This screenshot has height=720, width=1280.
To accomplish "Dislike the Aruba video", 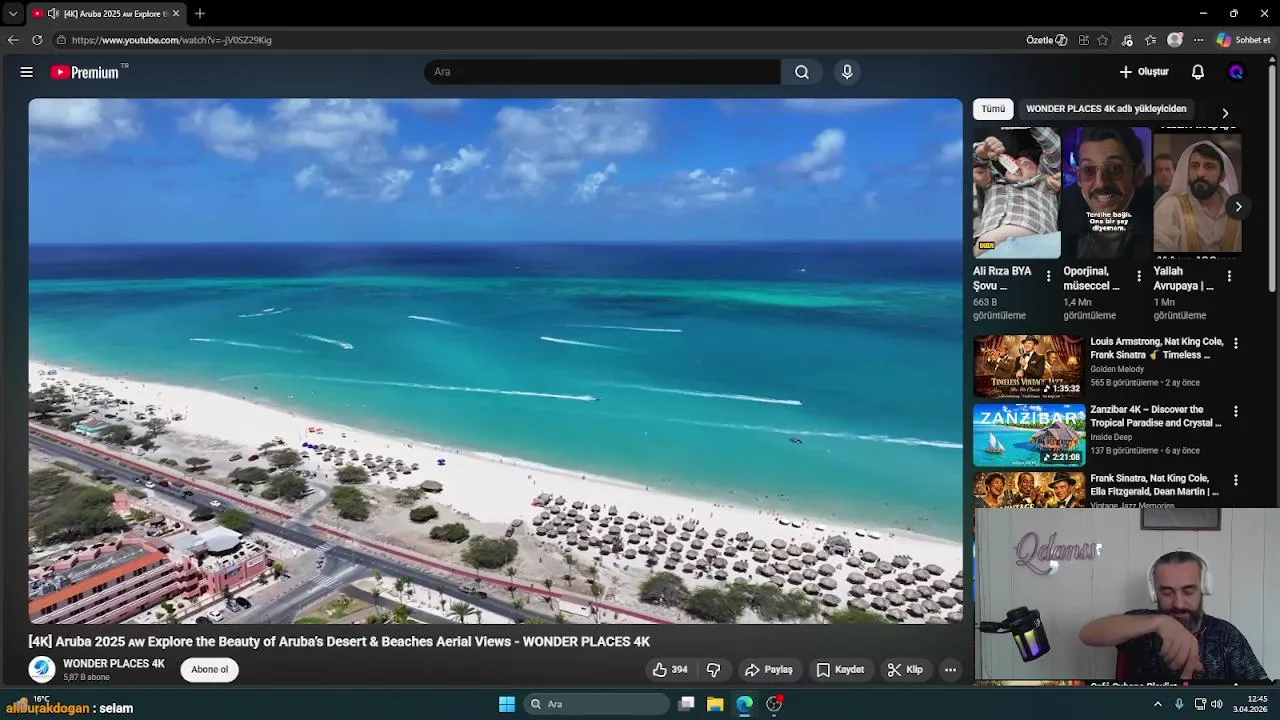I will pos(713,670).
